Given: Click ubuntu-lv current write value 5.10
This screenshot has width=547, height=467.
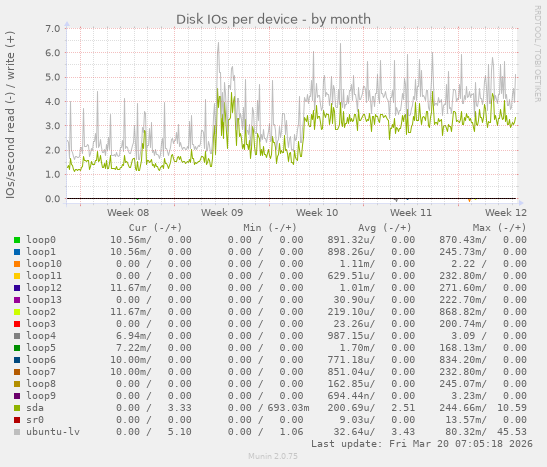Looking at the screenshot, I should click(x=179, y=432).
